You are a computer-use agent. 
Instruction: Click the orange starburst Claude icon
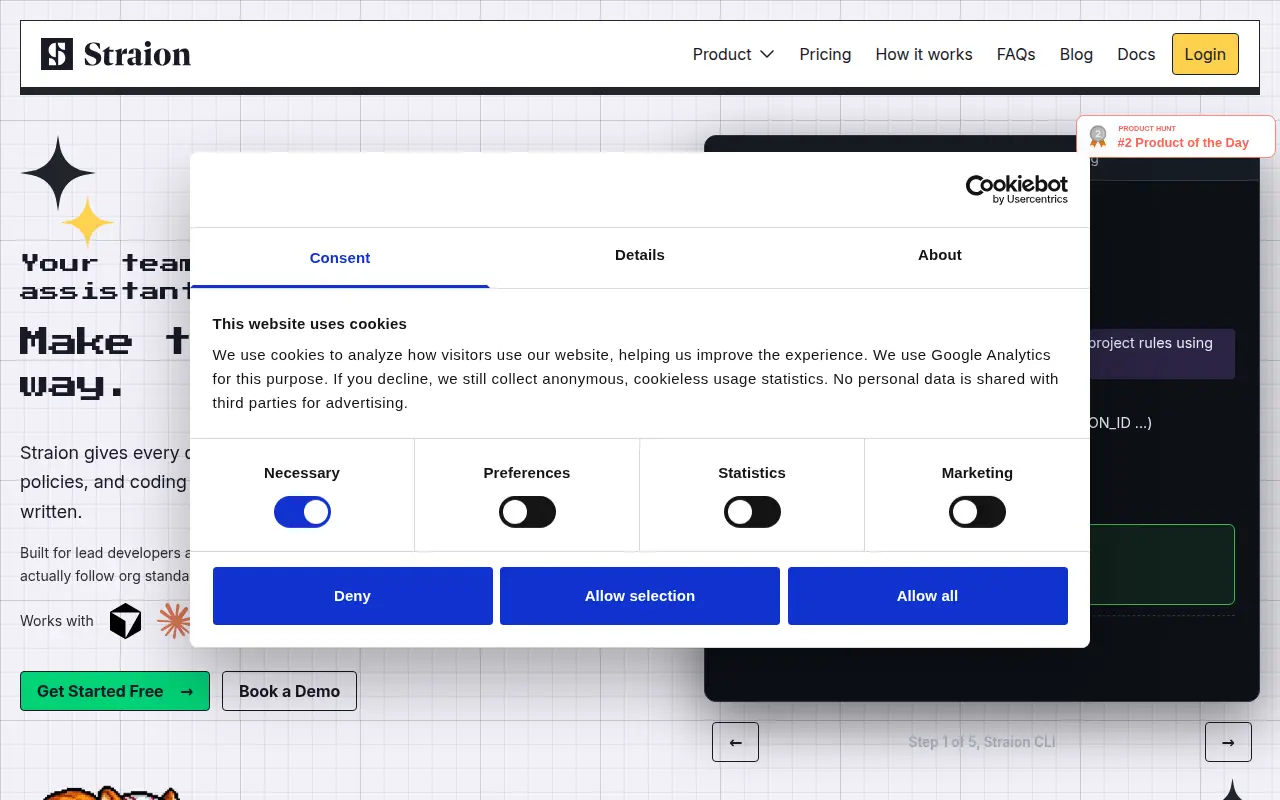click(174, 621)
